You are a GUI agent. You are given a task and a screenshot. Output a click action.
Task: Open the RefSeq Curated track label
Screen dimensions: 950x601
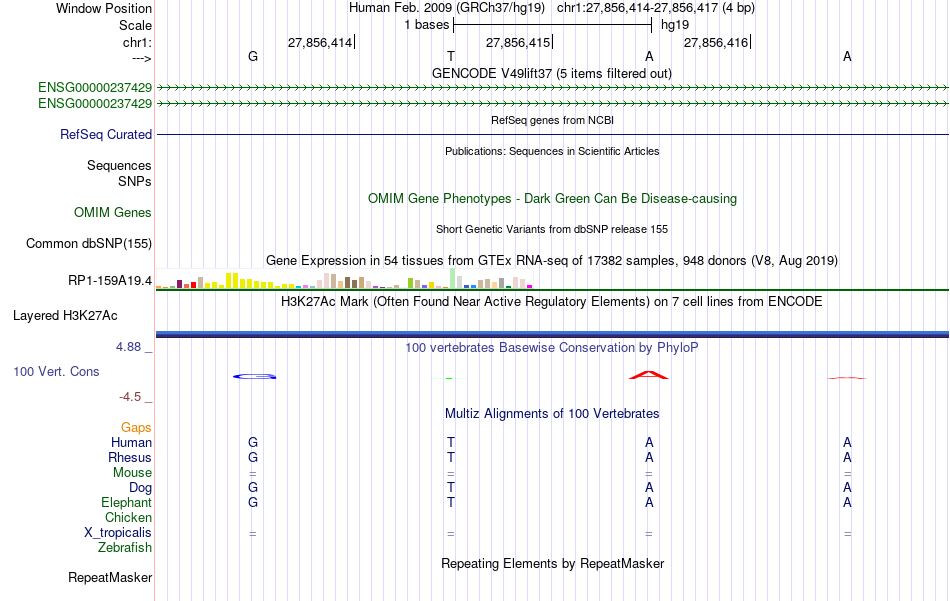[x=105, y=134]
